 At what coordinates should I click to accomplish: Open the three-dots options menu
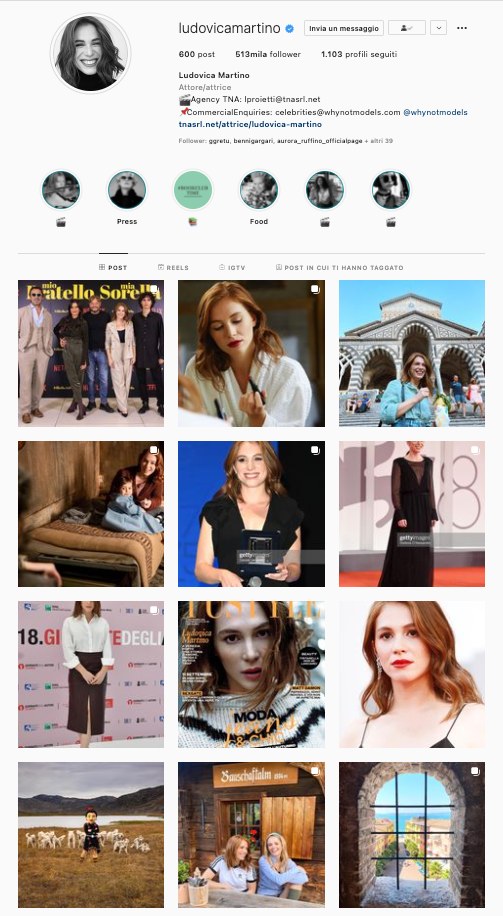(462, 28)
